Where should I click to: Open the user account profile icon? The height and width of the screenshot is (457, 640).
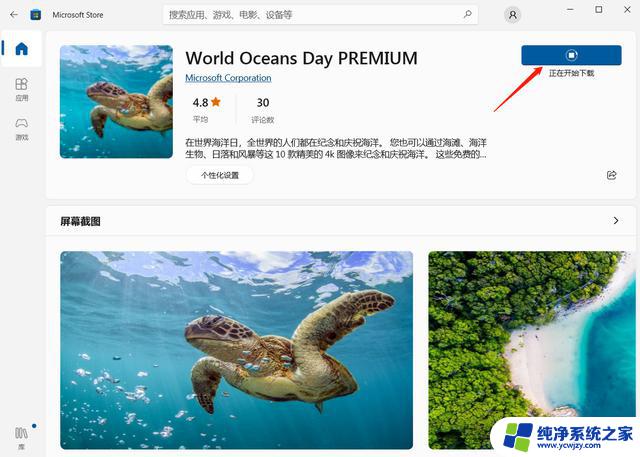tap(513, 15)
